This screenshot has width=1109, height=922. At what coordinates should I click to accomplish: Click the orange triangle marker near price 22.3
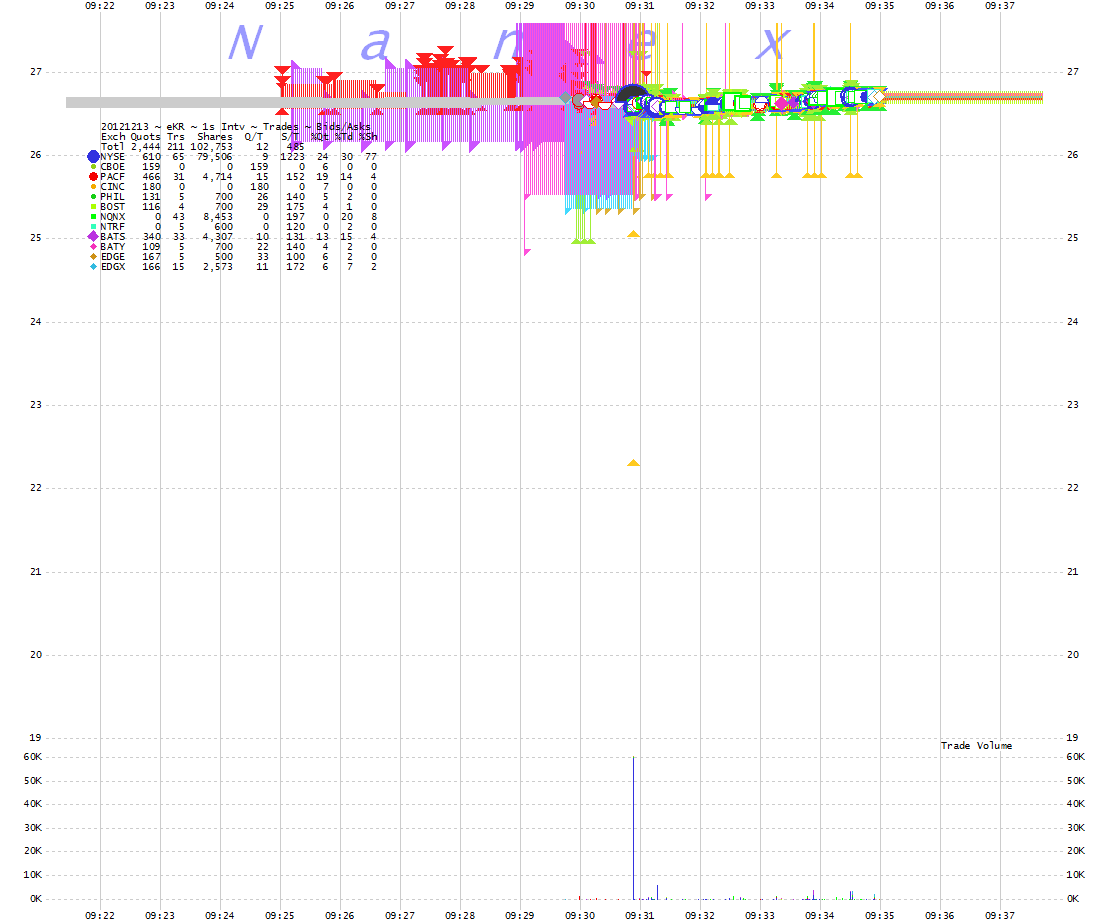633,463
